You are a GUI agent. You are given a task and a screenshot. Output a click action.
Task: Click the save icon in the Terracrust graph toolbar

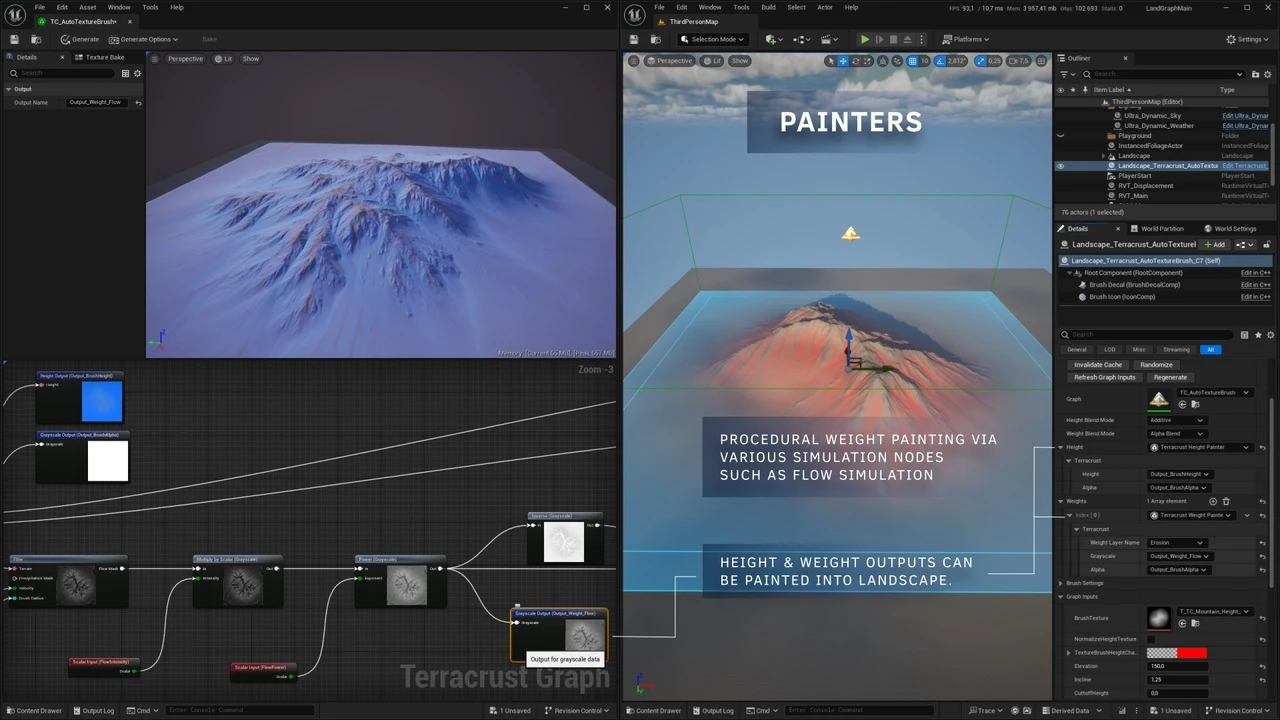14,39
